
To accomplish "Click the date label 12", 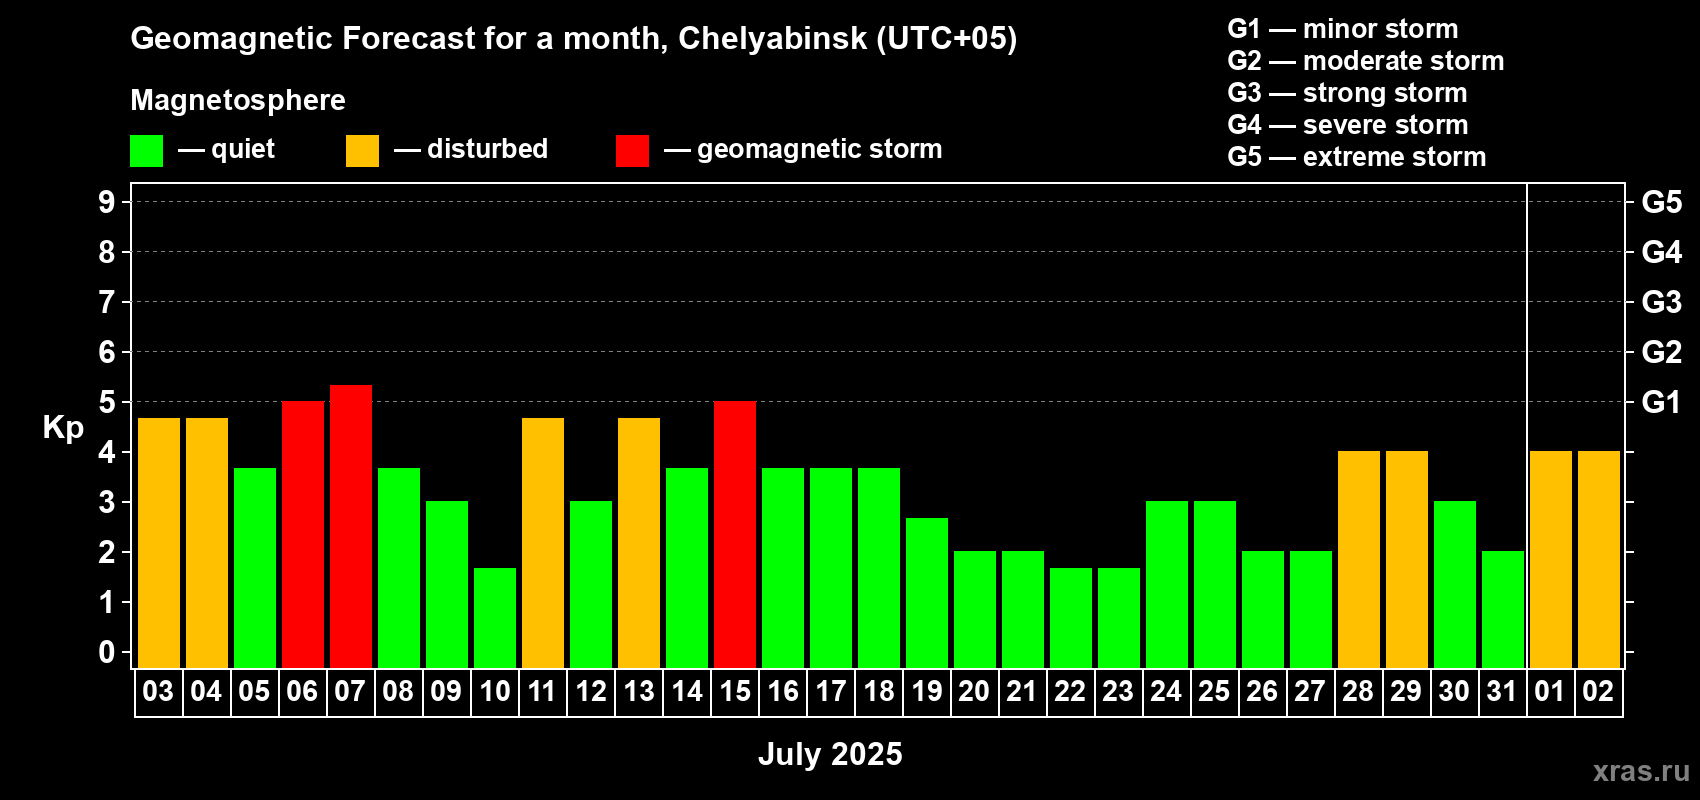I will tap(591, 692).
